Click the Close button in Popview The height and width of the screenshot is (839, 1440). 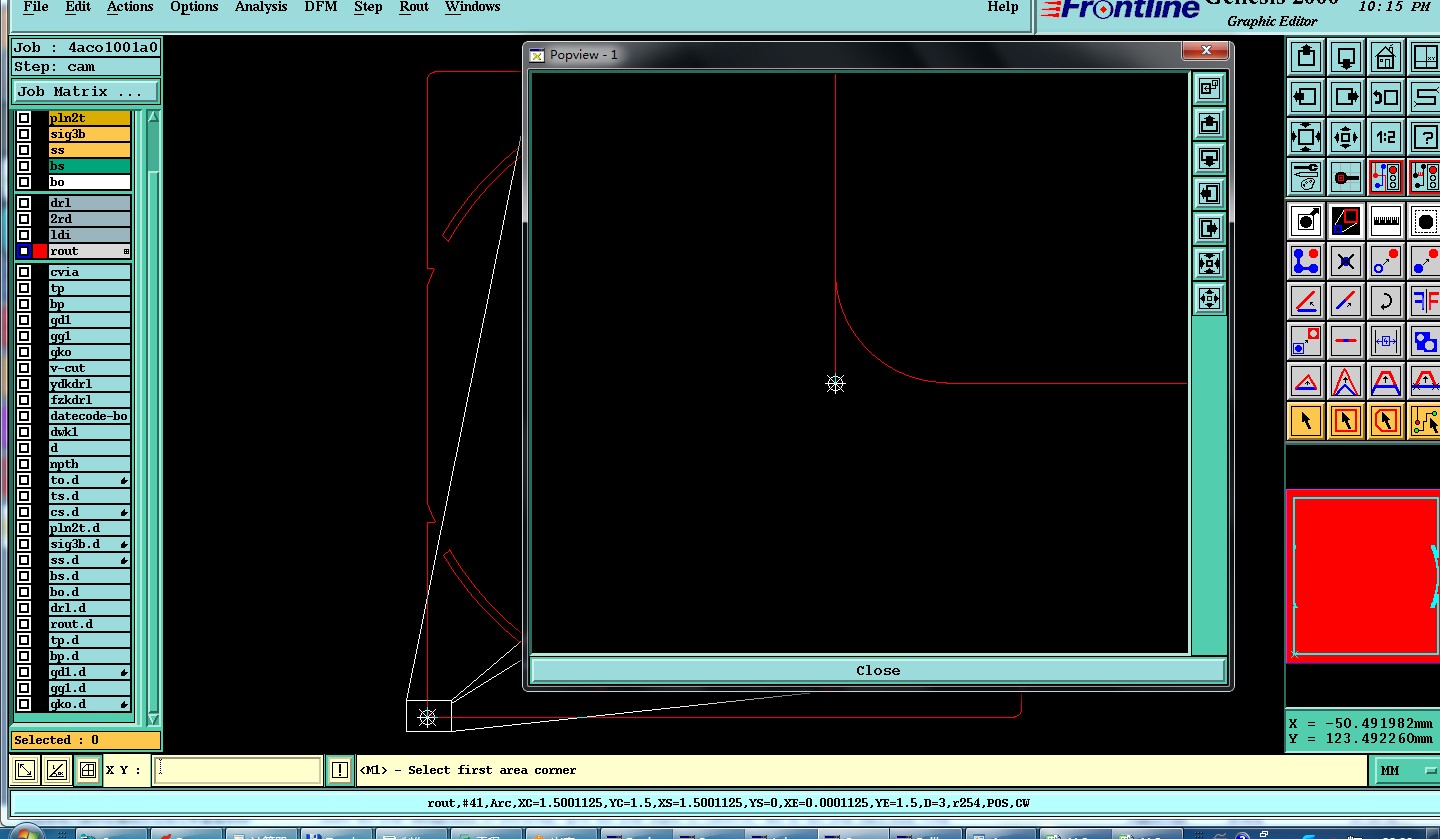(x=878, y=670)
